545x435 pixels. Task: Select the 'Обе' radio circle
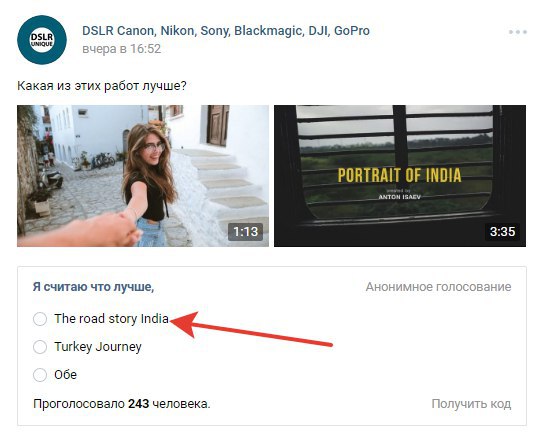(40, 375)
